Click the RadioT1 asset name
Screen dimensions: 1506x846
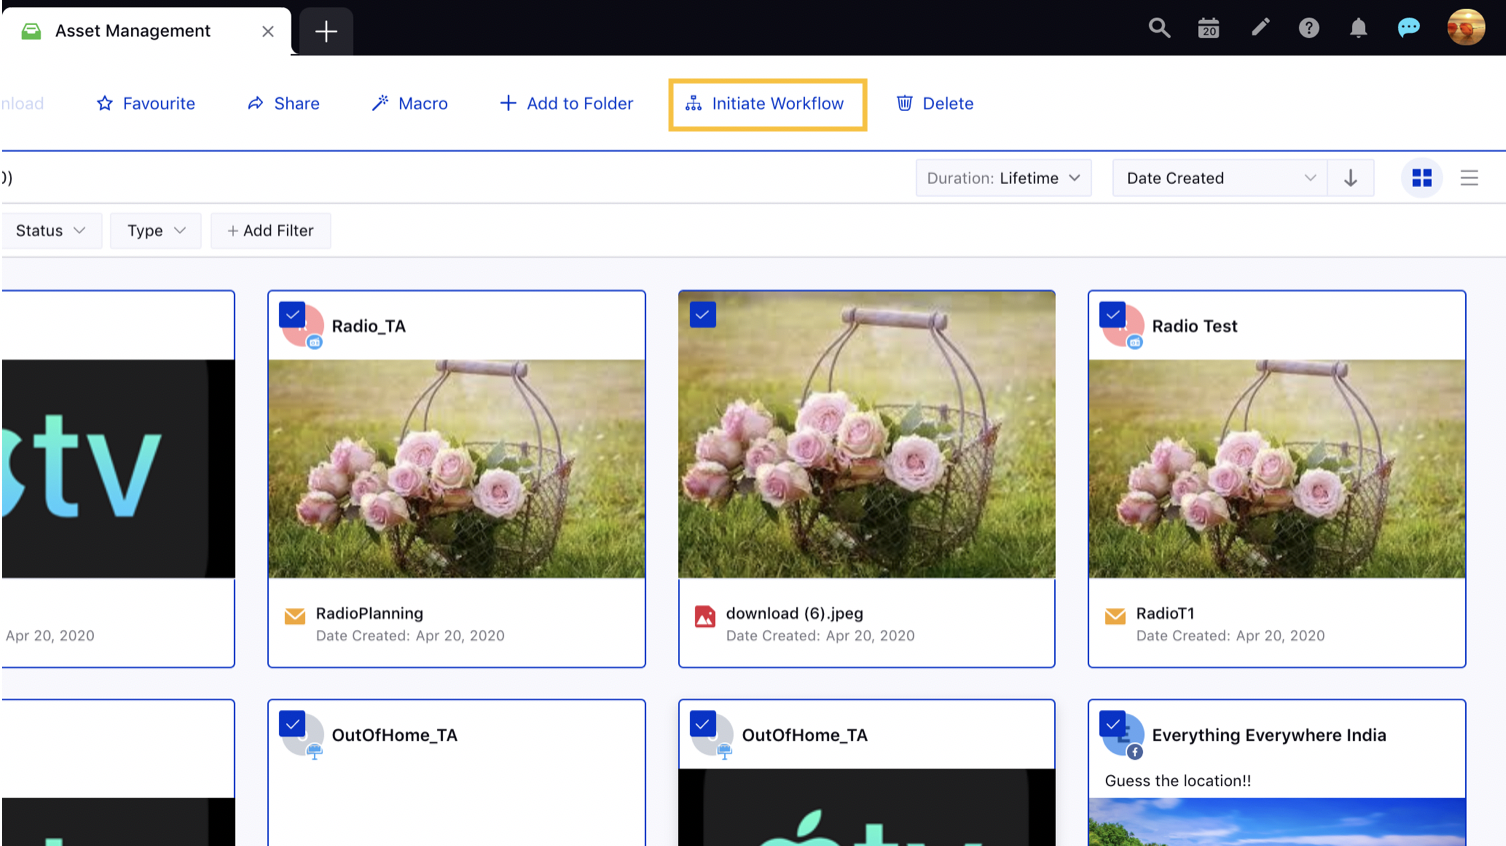pyautogui.click(x=1165, y=613)
